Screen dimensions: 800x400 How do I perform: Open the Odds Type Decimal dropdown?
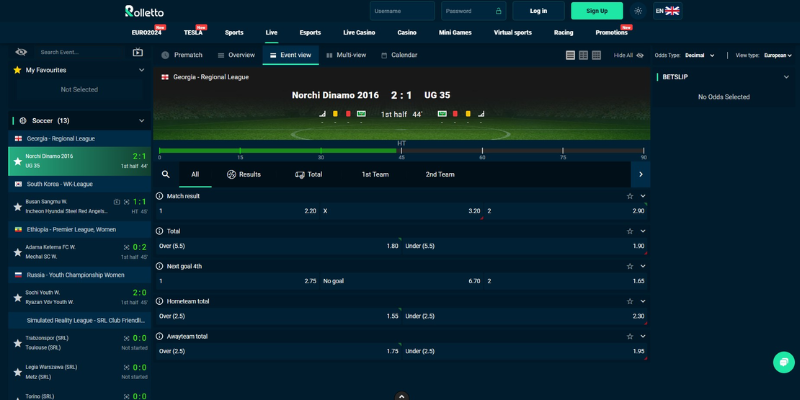(x=699, y=55)
